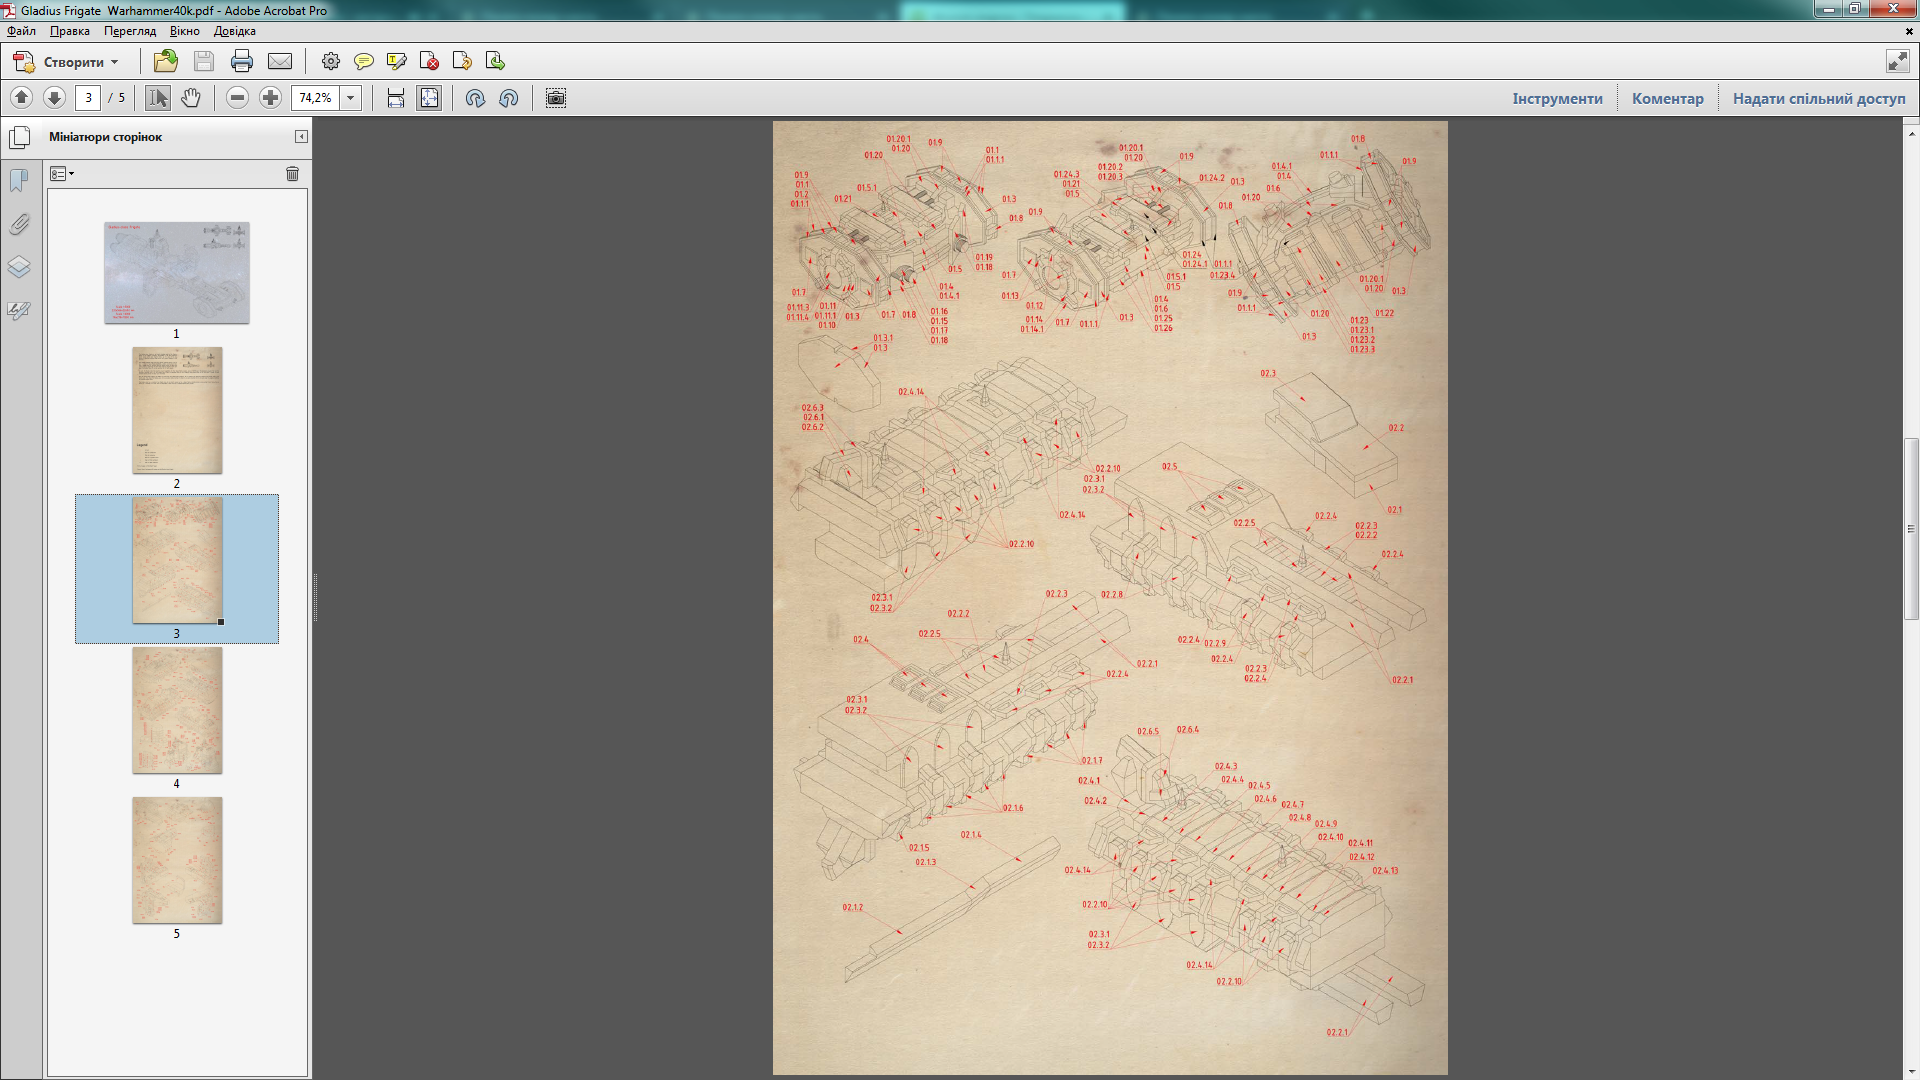
Task: Click the export page icon
Action: point(495,61)
